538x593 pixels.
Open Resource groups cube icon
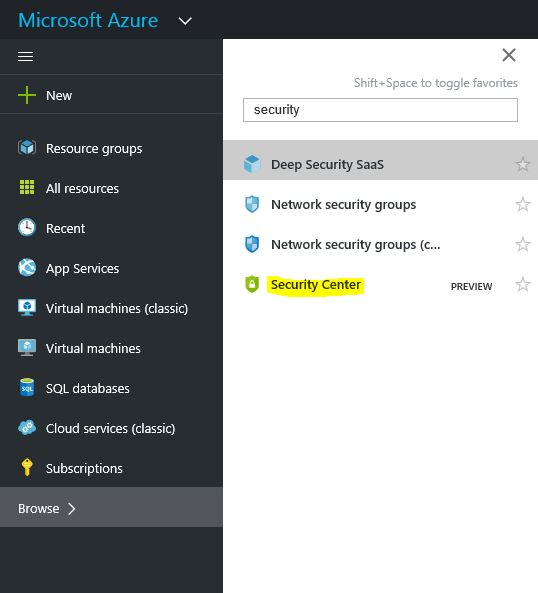[x=27, y=147]
